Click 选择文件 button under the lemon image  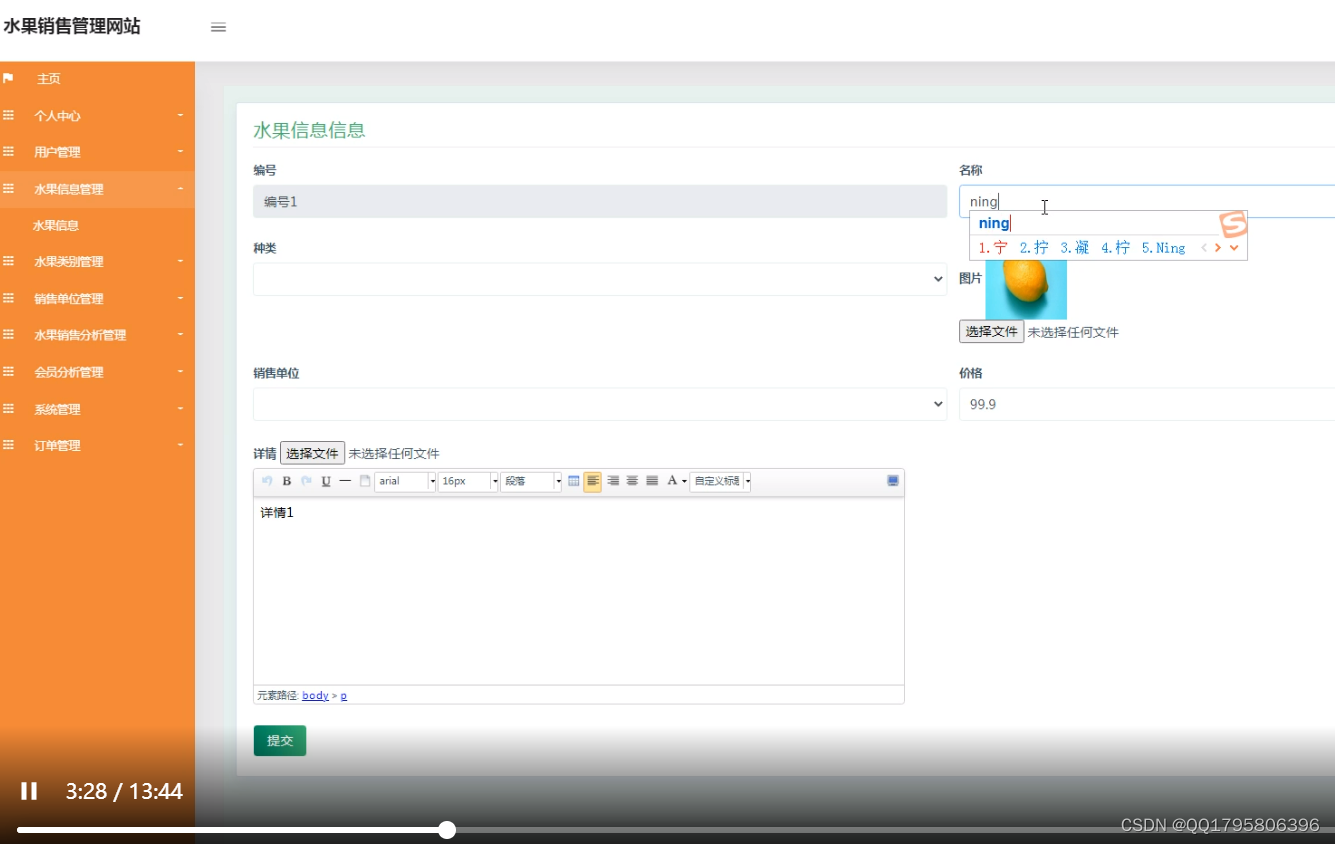[x=991, y=332]
